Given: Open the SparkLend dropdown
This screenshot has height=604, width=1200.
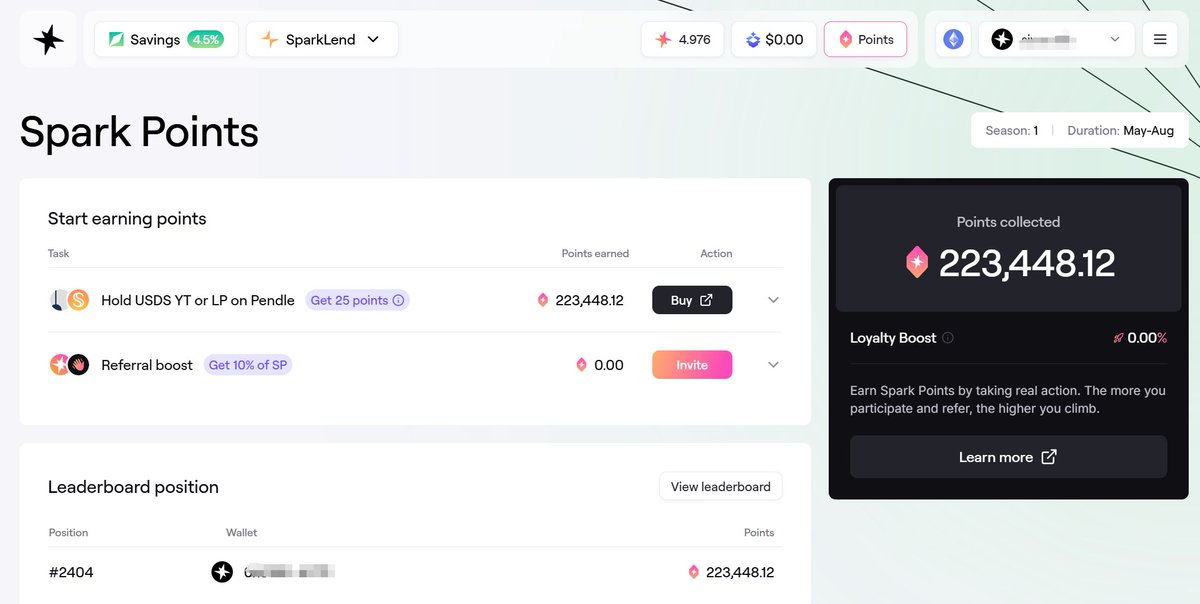Looking at the screenshot, I should (322, 39).
